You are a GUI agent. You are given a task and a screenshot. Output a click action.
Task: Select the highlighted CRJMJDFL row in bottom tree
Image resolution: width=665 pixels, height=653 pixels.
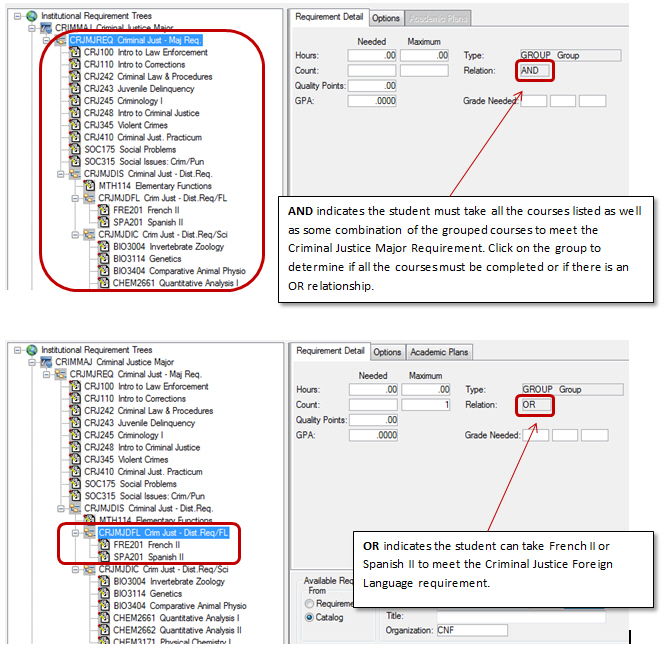coord(164,533)
